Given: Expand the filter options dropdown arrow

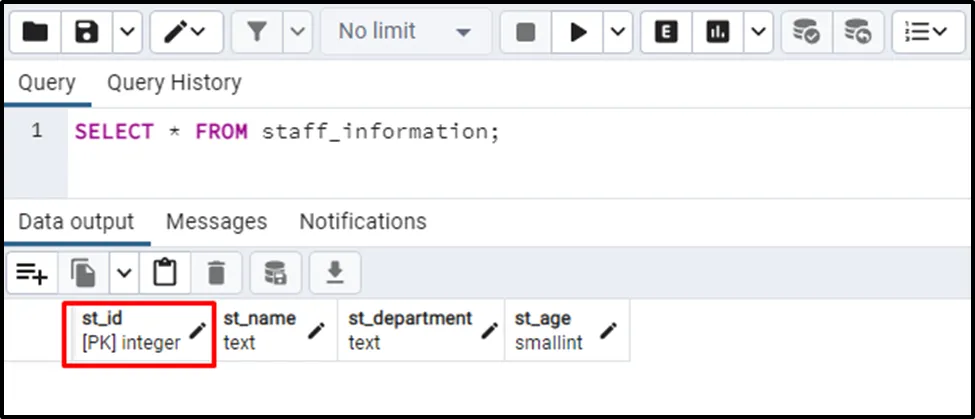Looking at the screenshot, I should pyautogui.click(x=297, y=32).
